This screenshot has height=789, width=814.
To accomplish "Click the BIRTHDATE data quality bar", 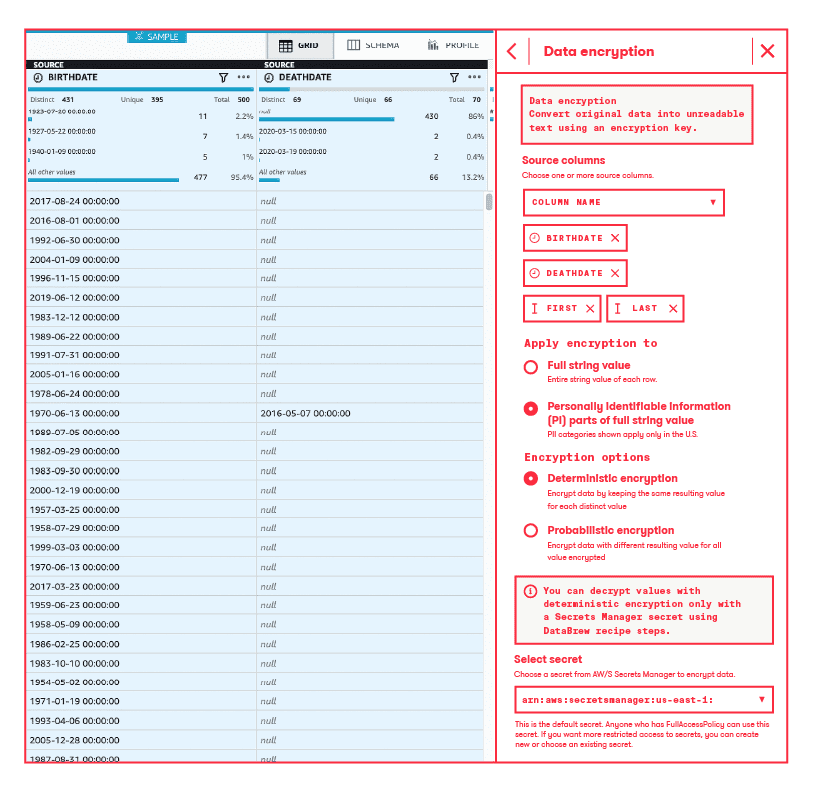I will click(141, 89).
